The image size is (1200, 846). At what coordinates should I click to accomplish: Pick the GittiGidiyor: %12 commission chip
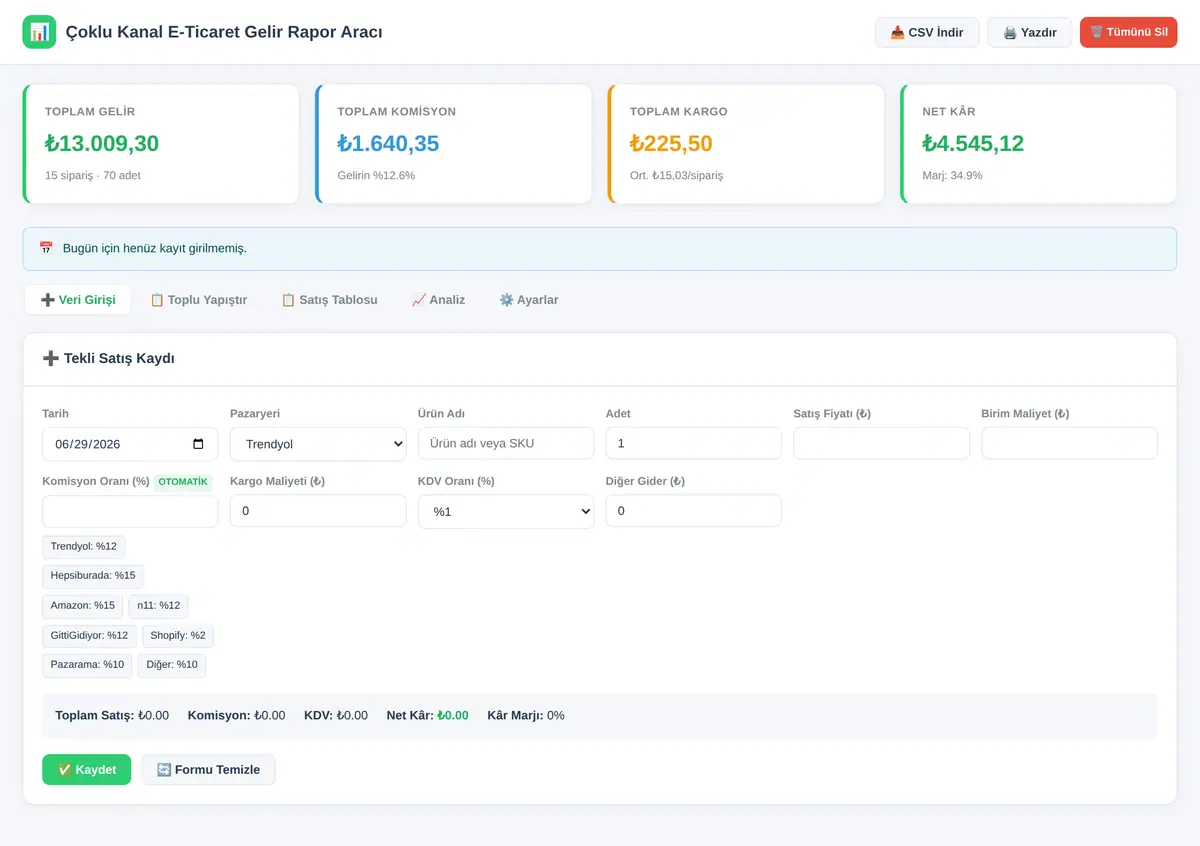coord(89,636)
